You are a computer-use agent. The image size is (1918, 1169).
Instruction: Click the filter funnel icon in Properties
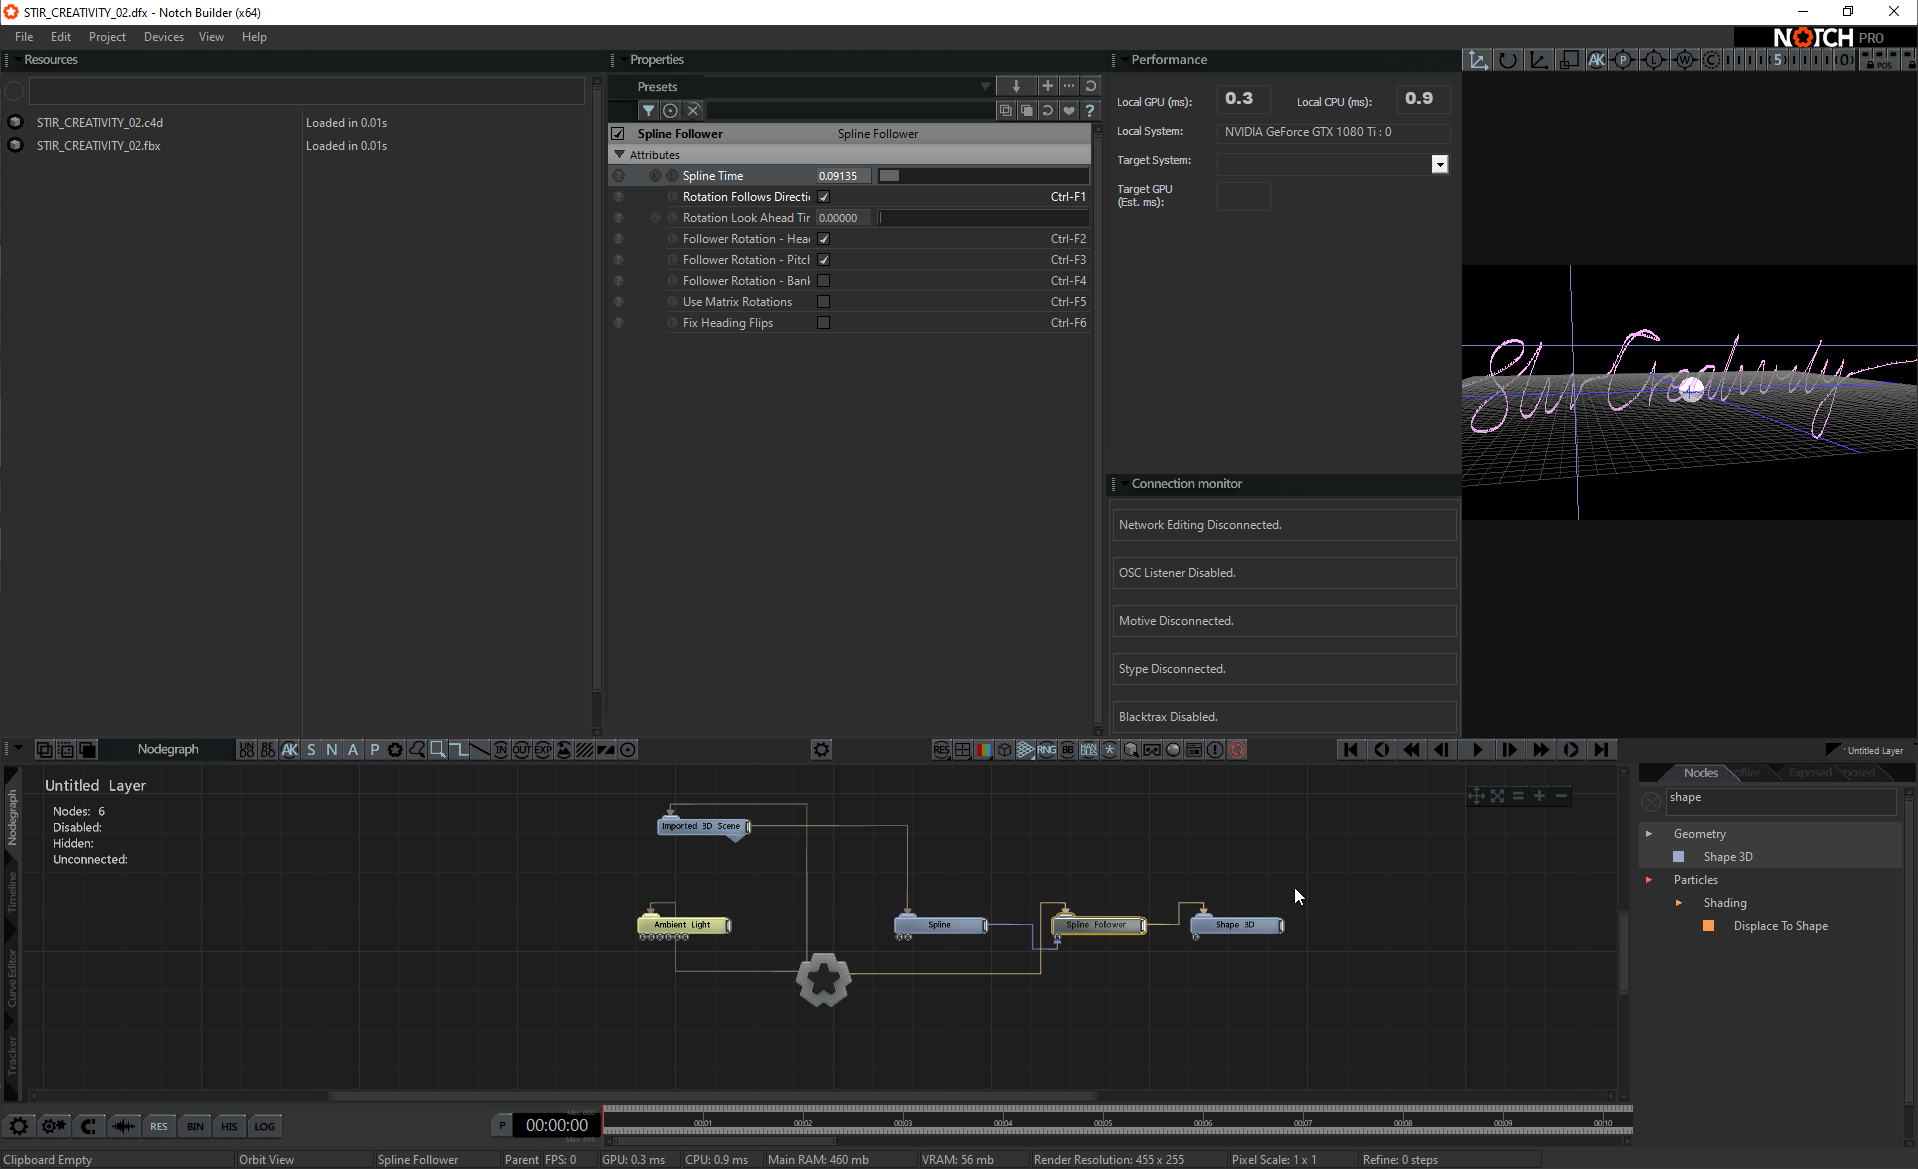click(x=648, y=111)
